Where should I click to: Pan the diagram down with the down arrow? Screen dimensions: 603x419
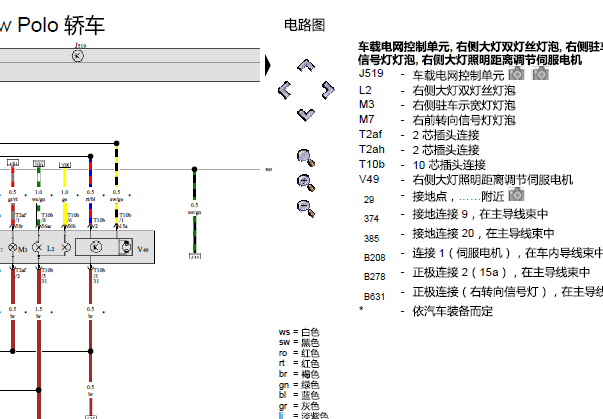(x=306, y=115)
